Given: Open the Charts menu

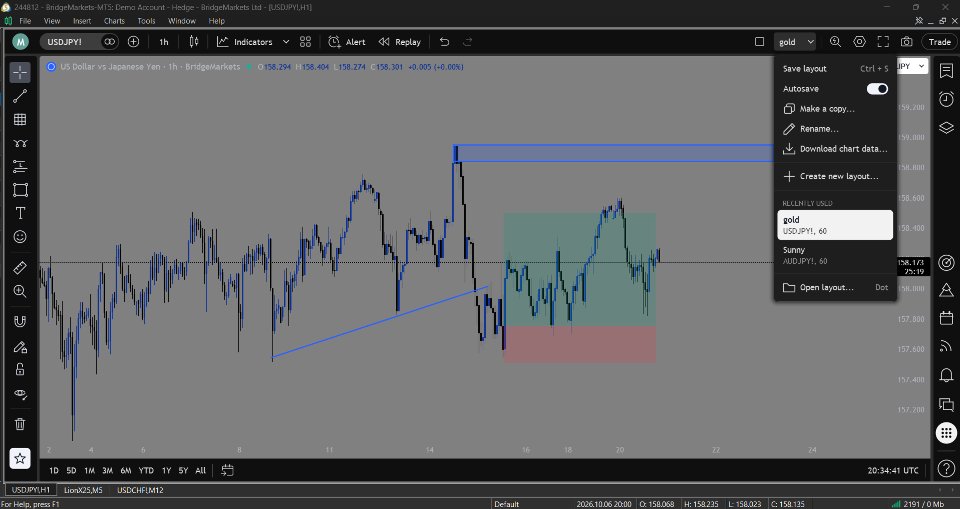Looking at the screenshot, I should coord(114,21).
